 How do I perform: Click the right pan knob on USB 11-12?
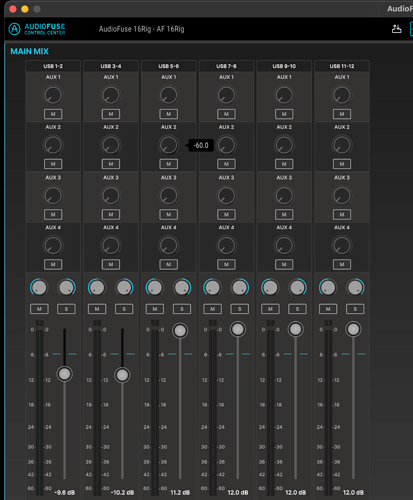[355, 287]
